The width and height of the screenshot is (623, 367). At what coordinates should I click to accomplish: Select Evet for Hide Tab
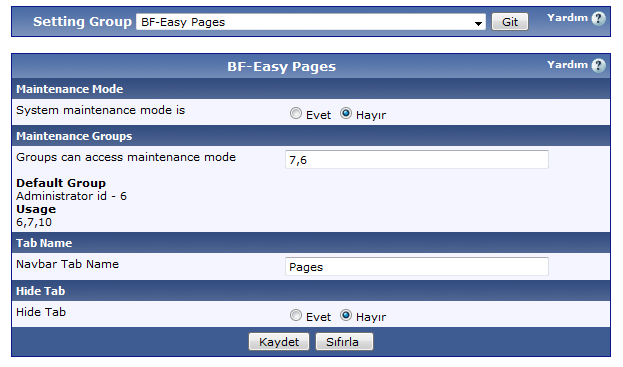pos(296,316)
